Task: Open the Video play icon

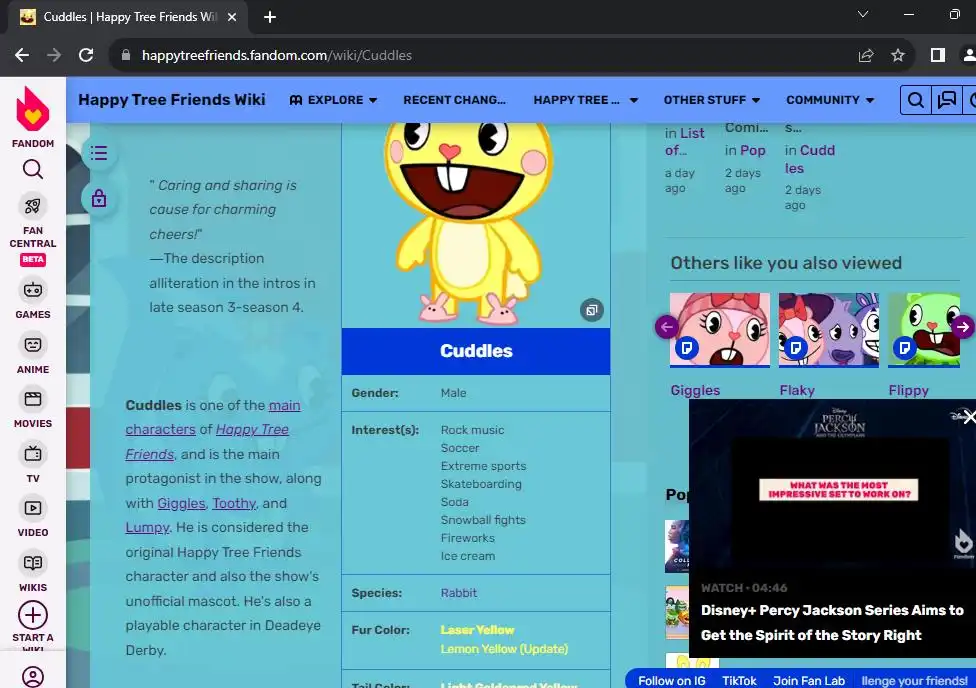Action: coord(32,508)
